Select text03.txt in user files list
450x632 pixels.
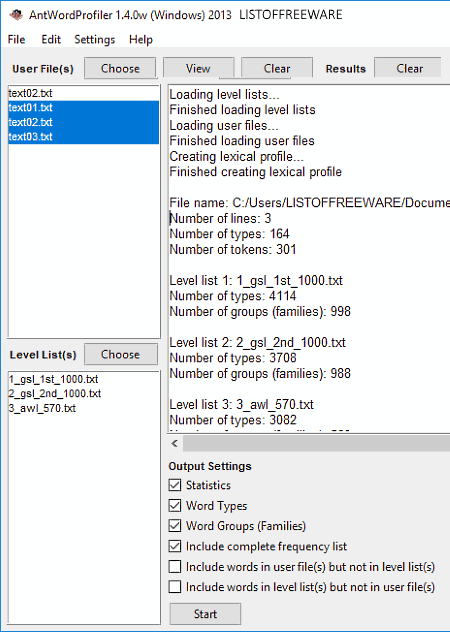(x=83, y=137)
